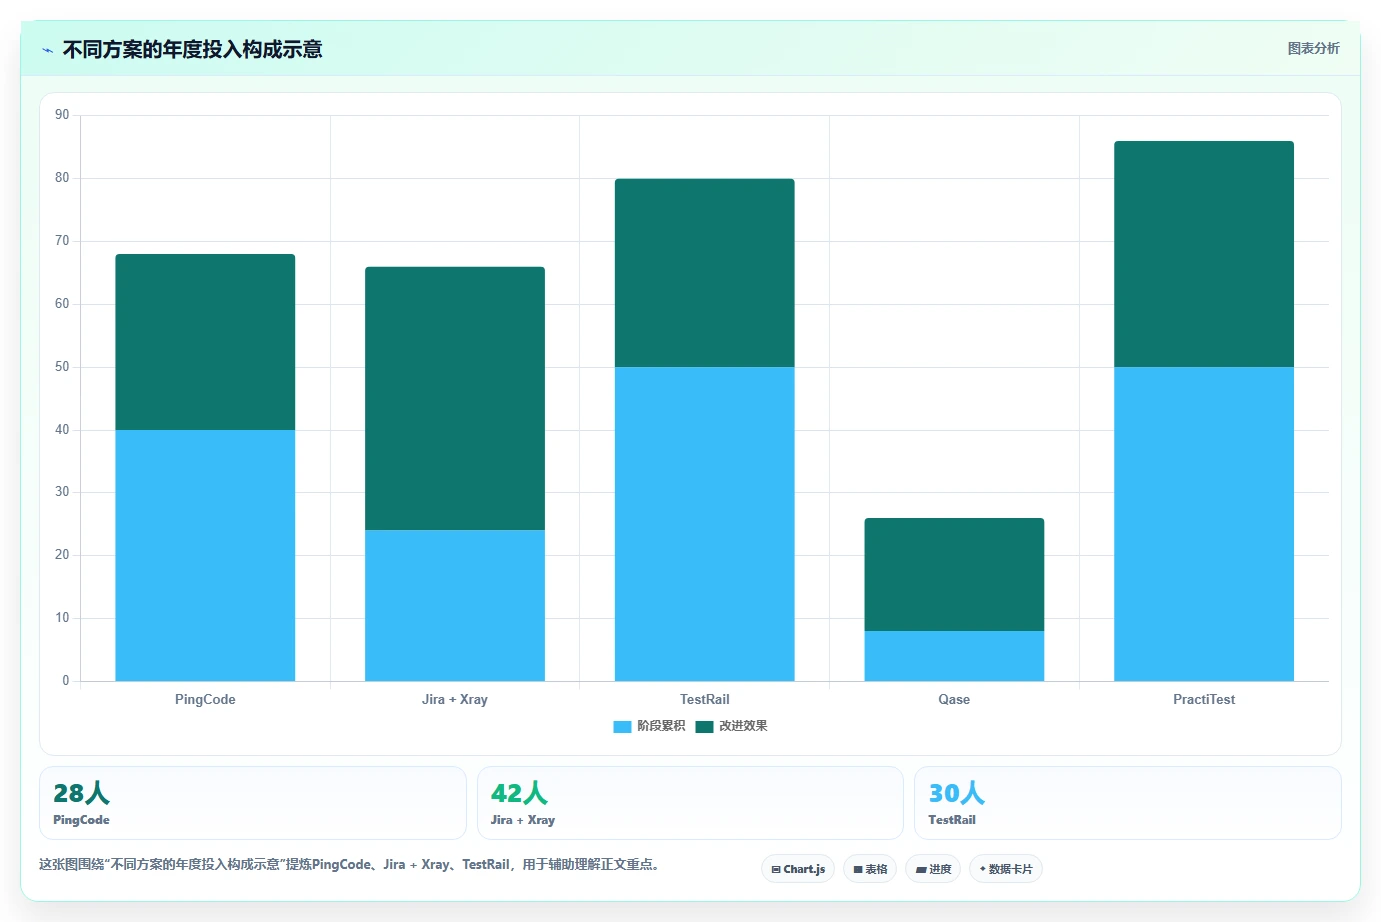Click the 42人 value in the Jira + Xray card
This screenshot has height=922, width=1381.
click(519, 793)
